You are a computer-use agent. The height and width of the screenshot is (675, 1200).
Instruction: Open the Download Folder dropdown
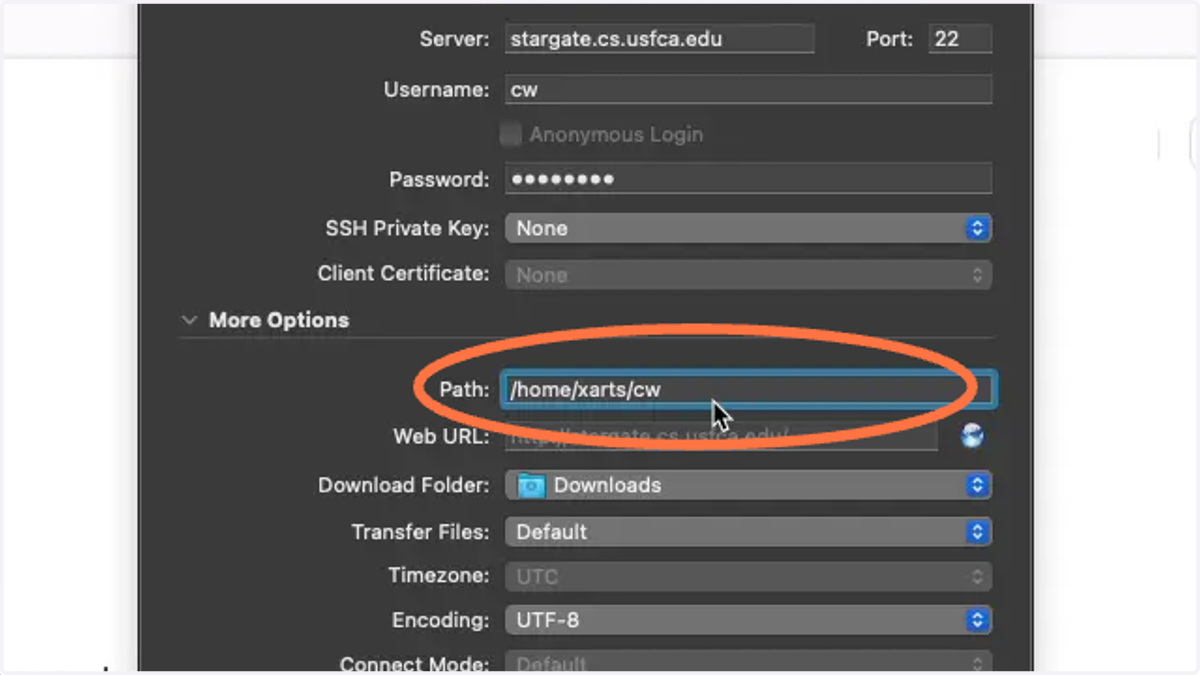(748, 485)
